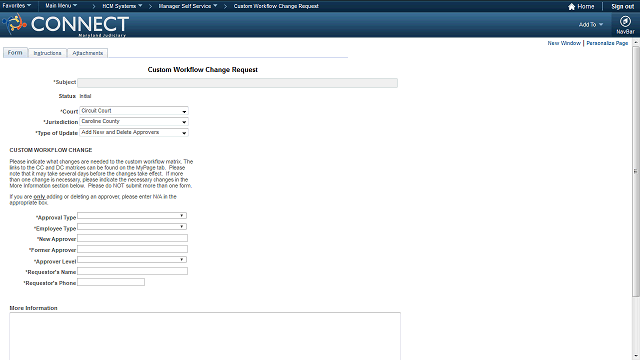640x360 pixels.
Task: Click the Former Approver field
Action: click(133, 249)
